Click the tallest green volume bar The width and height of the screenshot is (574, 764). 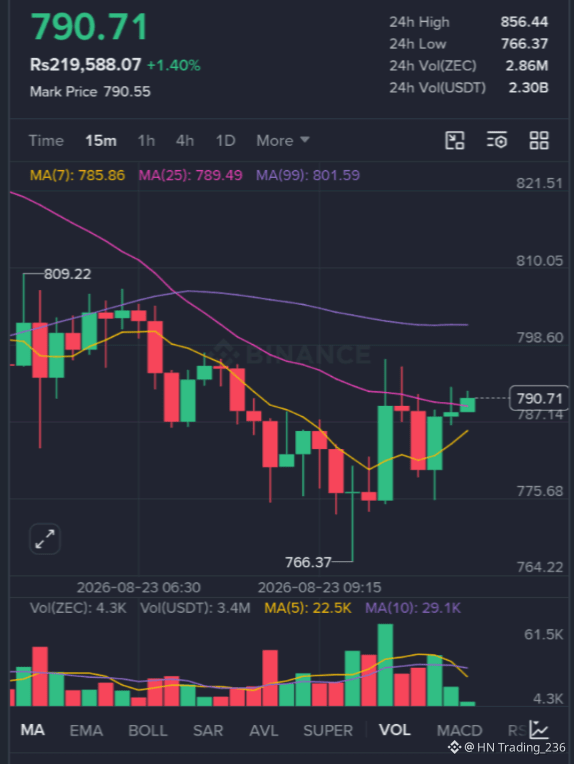[385, 665]
